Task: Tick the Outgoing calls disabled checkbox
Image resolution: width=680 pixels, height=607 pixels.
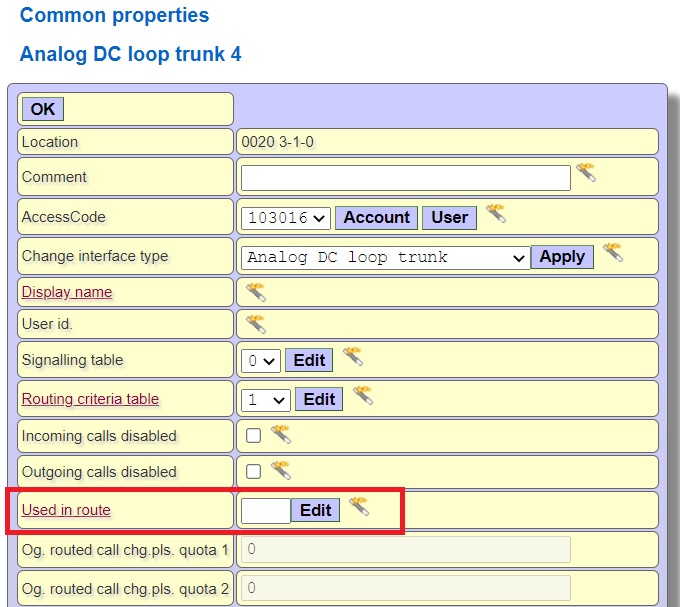Action: pyautogui.click(x=254, y=471)
